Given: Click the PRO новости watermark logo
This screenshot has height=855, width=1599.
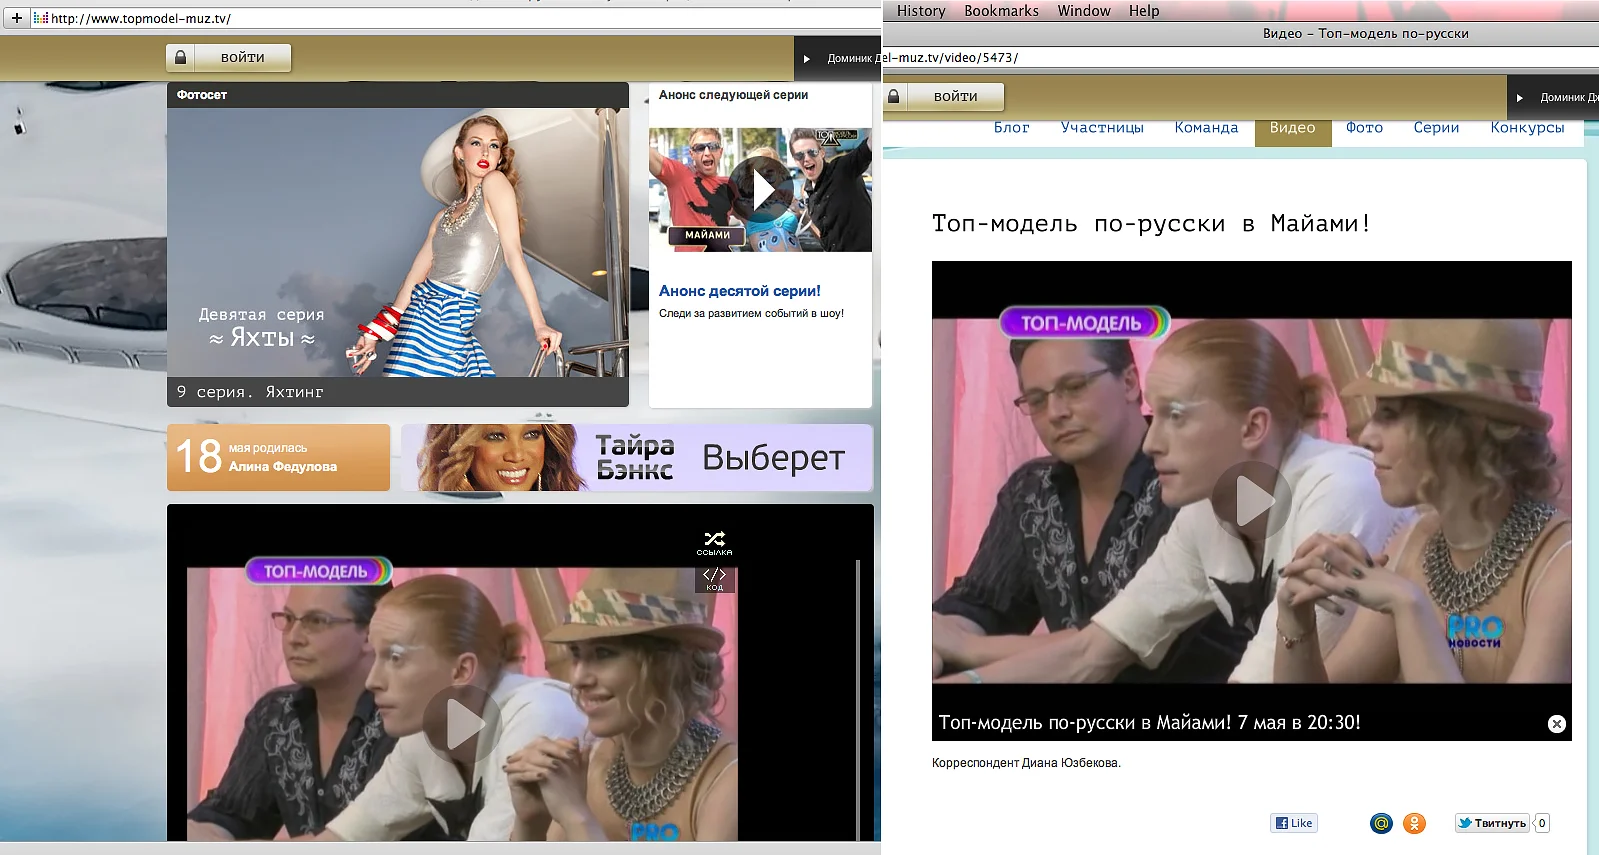Looking at the screenshot, I should pyautogui.click(x=1475, y=631).
